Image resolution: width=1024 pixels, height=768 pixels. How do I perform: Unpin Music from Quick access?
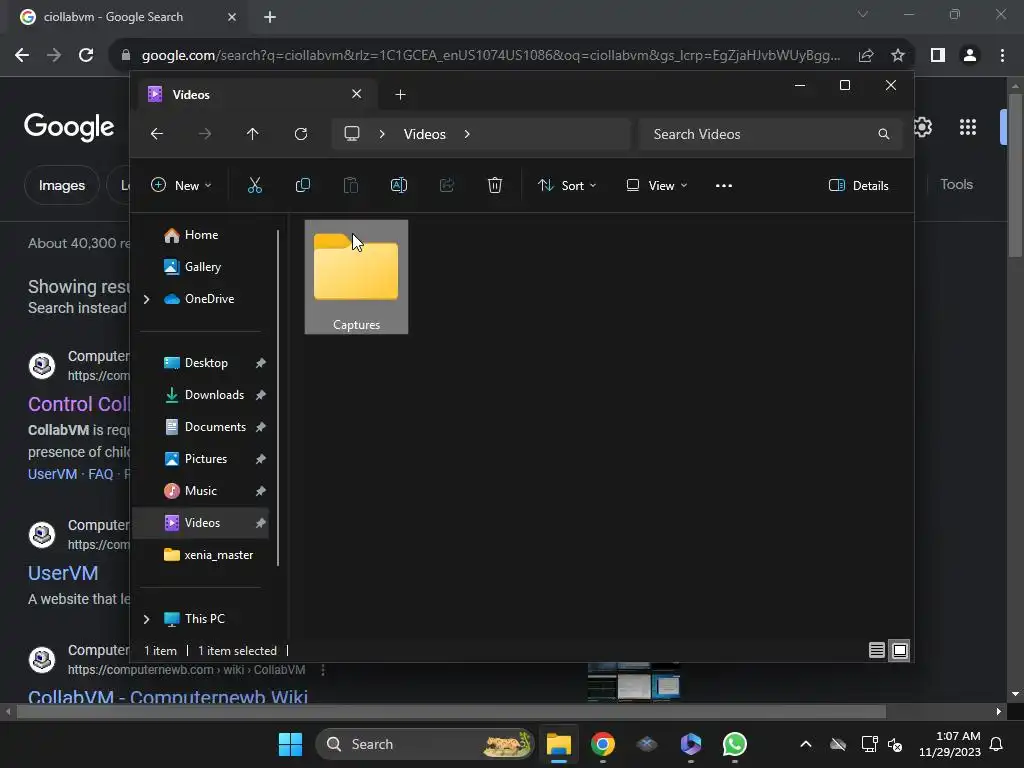[x=261, y=491]
